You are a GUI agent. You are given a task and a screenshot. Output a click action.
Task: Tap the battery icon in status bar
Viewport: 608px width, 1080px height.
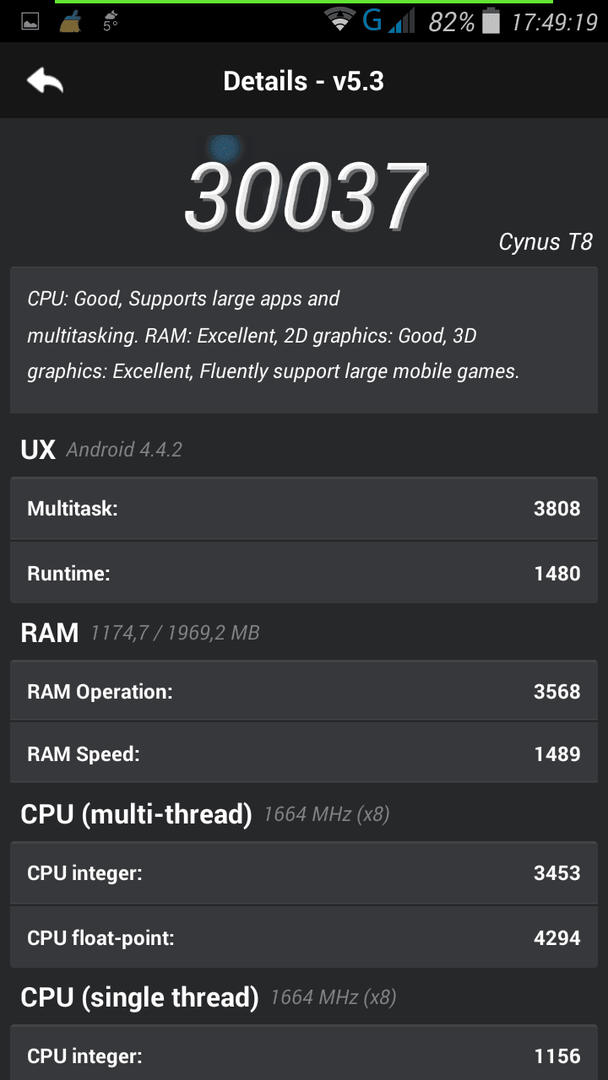tap(490, 21)
